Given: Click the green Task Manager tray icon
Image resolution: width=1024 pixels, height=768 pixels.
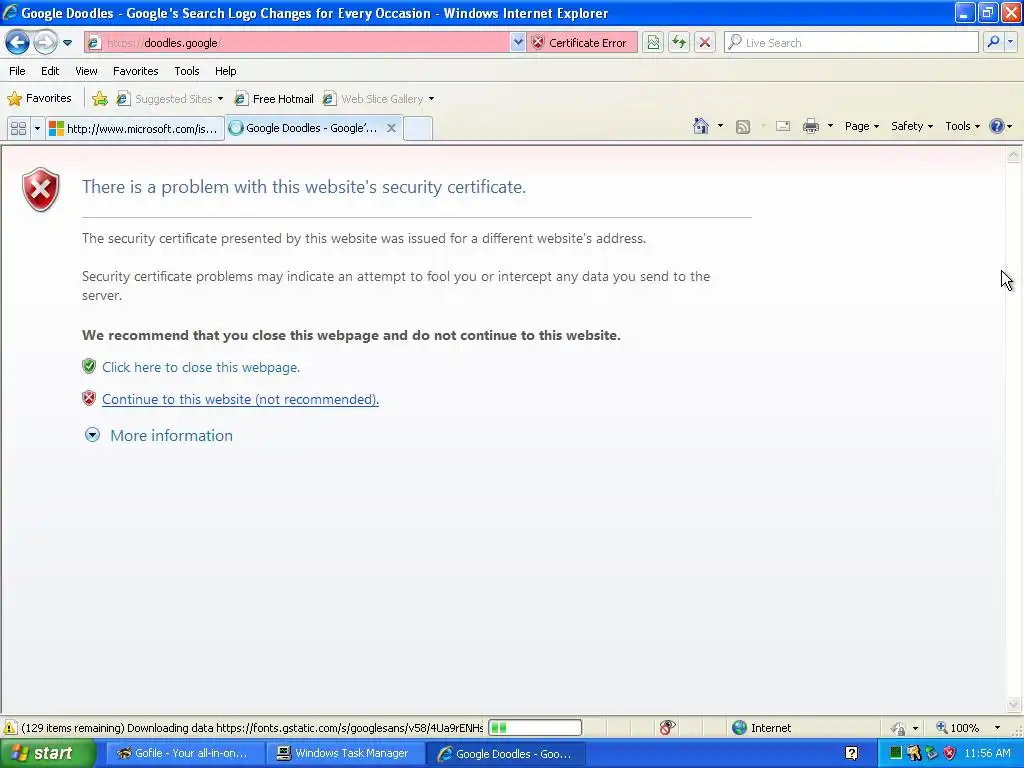Looking at the screenshot, I should 895,753.
